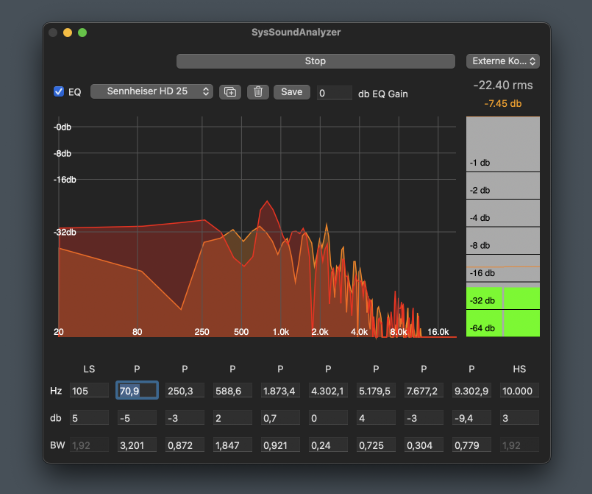
Task: Click the db EQ Gain input field
Action: 334,93
